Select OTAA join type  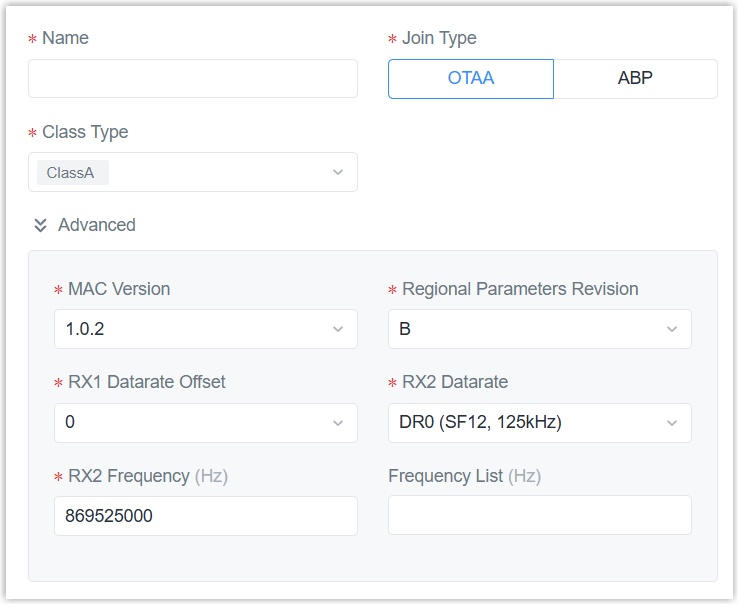[470, 78]
